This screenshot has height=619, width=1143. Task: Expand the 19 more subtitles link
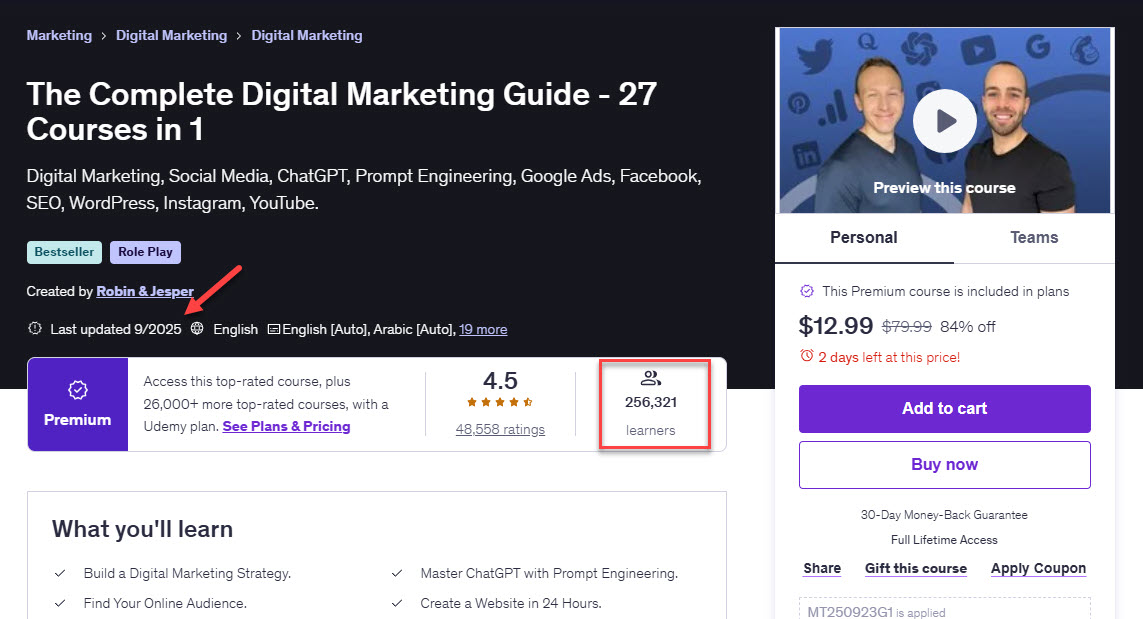click(x=483, y=329)
